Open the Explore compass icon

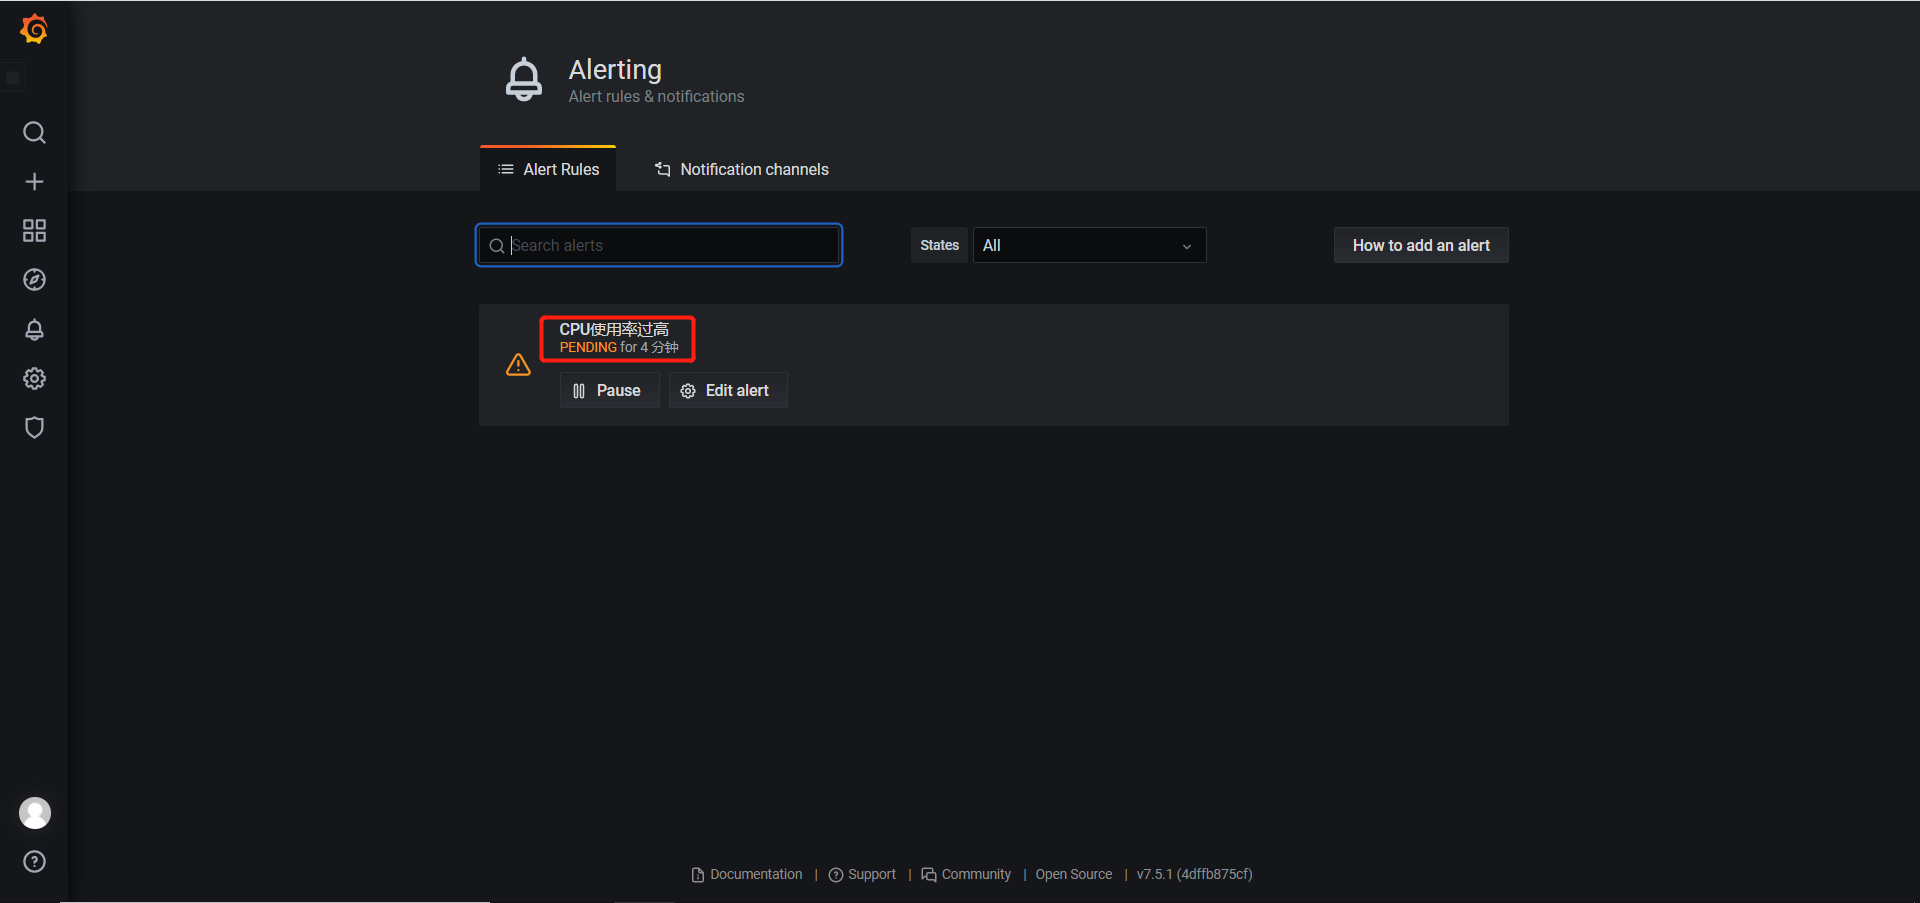point(34,280)
